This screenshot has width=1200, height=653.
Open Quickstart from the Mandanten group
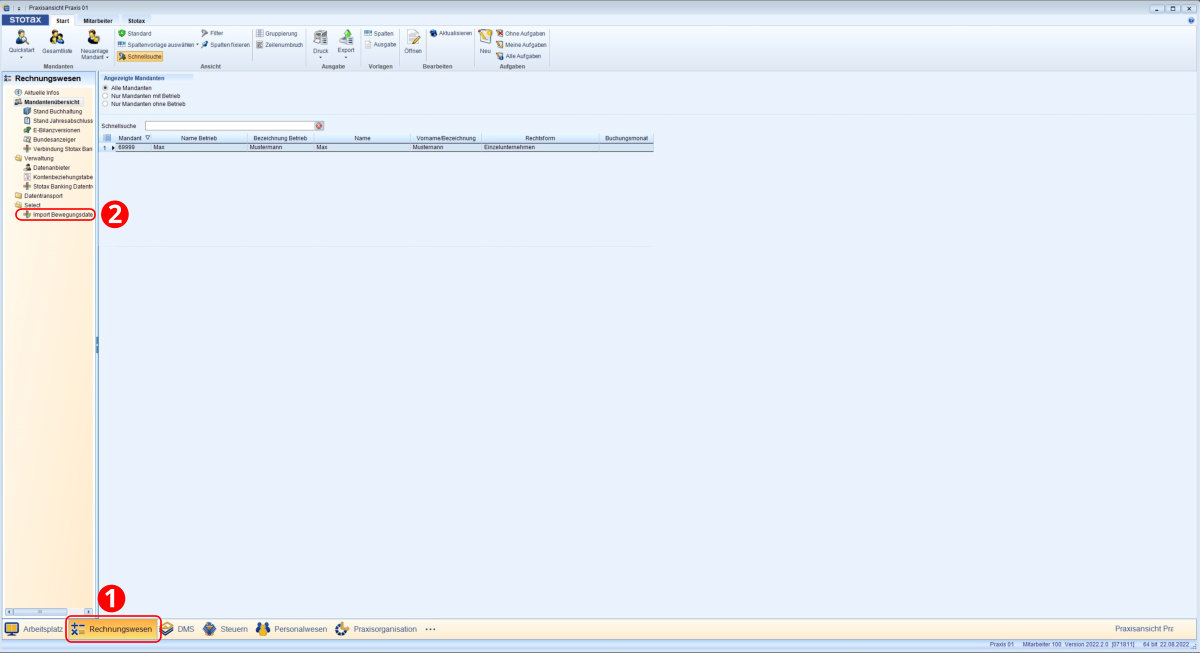point(22,40)
